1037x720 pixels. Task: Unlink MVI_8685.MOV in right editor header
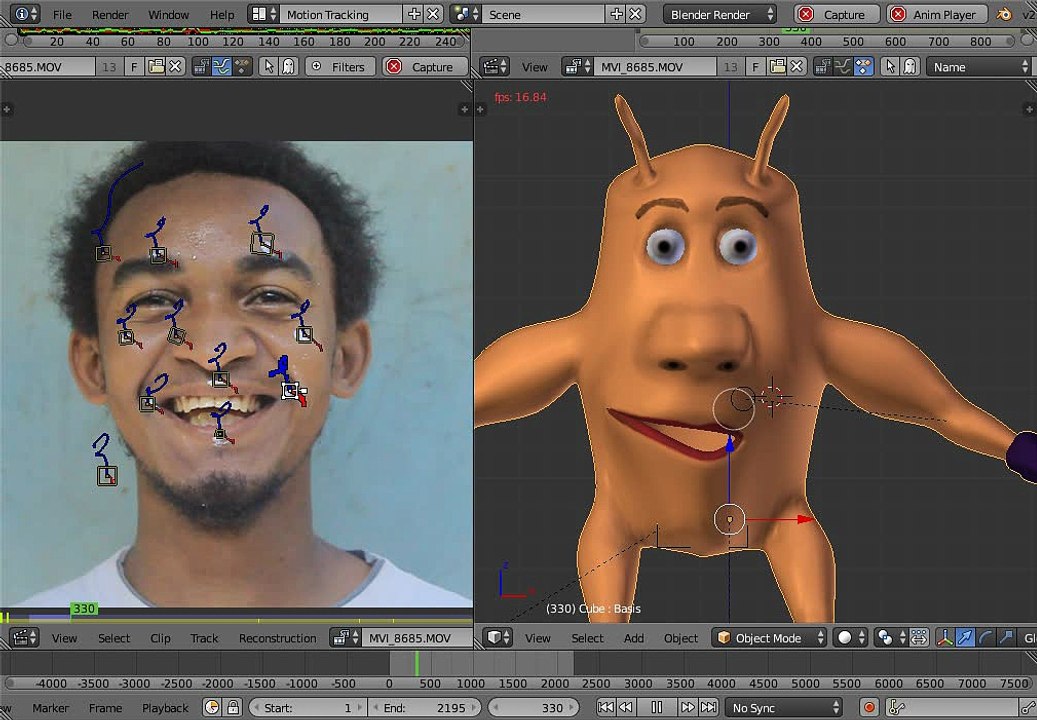(x=797, y=67)
